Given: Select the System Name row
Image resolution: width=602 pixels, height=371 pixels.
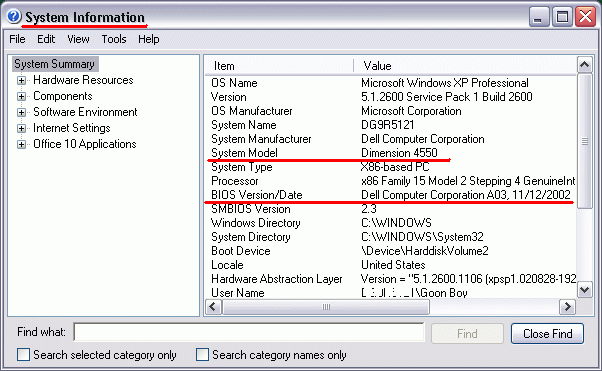Looking at the screenshot, I should coord(391,125).
